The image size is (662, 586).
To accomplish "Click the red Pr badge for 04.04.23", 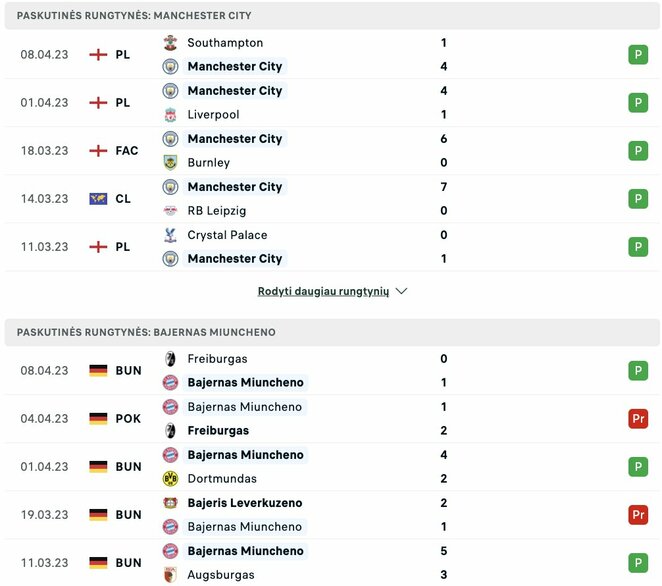I will pos(638,419).
